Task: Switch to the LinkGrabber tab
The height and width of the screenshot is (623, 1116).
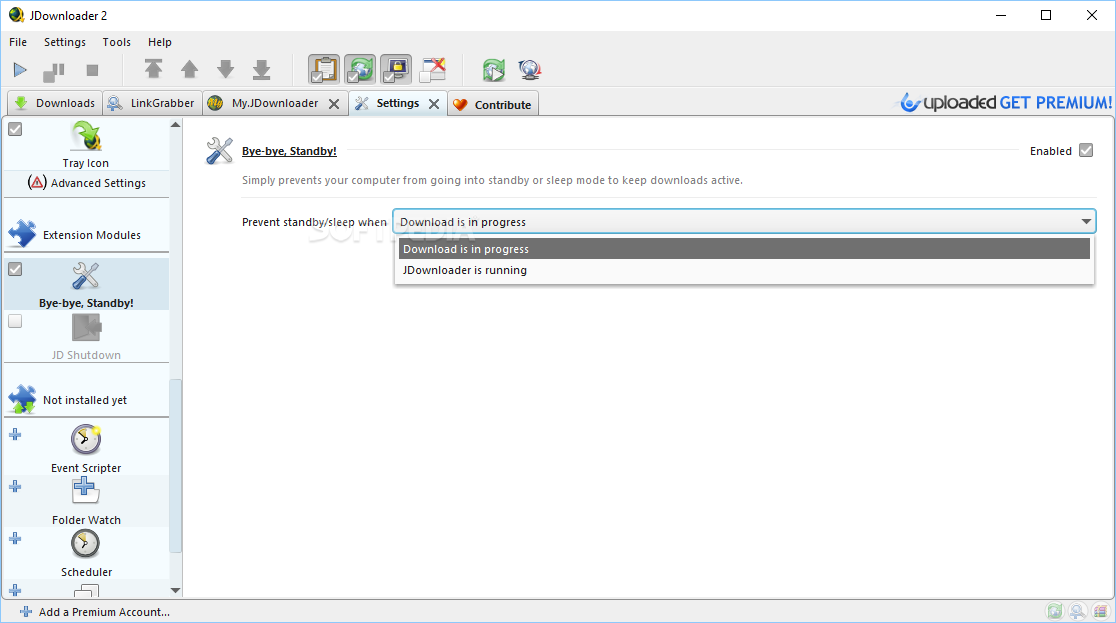Action: pyautogui.click(x=152, y=103)
